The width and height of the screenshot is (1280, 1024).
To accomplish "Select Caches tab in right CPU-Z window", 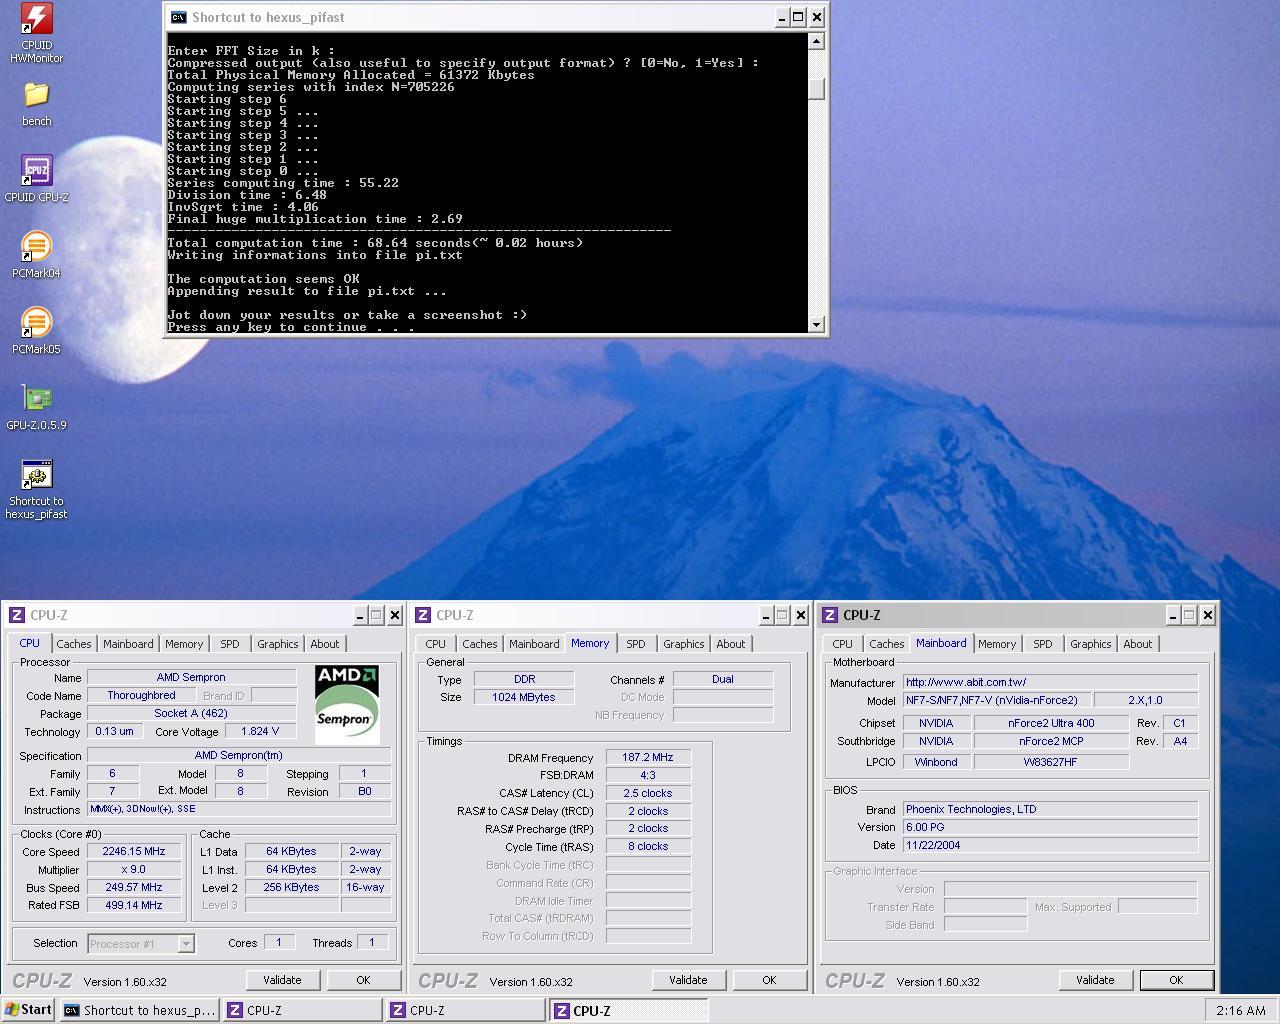I will tap(887, 644).
